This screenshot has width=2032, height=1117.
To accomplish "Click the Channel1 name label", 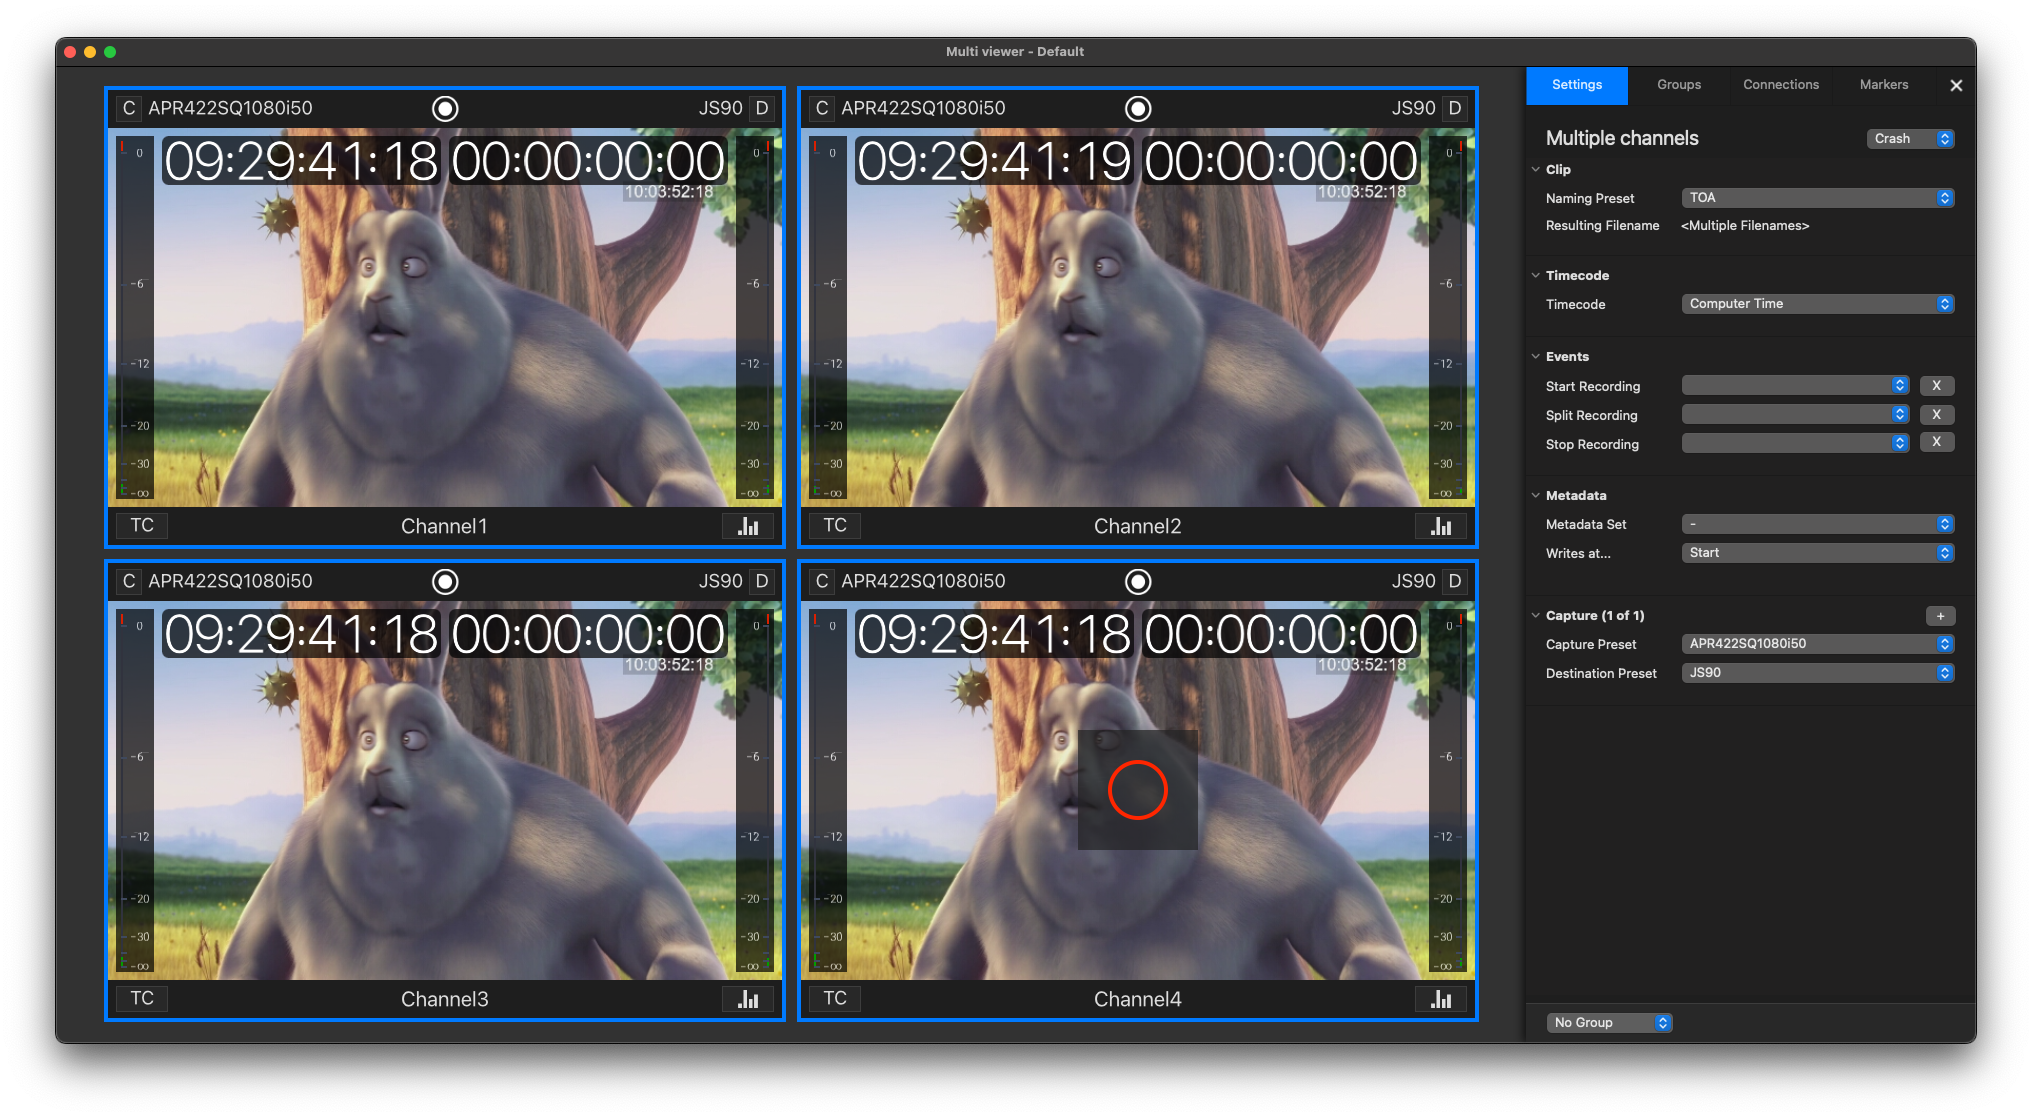I will pos(444,526).
